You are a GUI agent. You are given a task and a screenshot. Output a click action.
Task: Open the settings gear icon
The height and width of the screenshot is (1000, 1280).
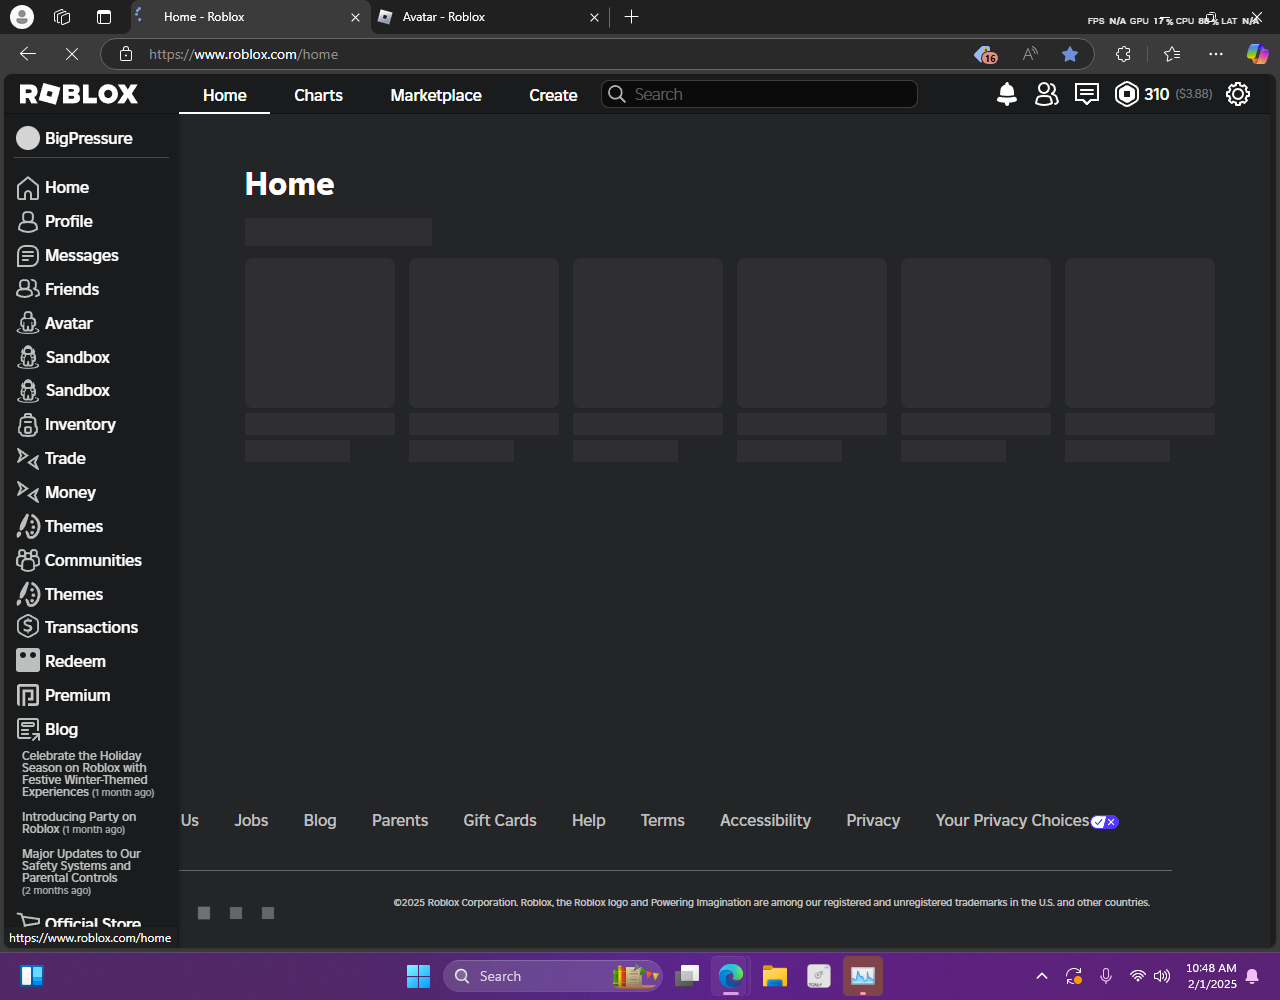tap(1238, 94)
